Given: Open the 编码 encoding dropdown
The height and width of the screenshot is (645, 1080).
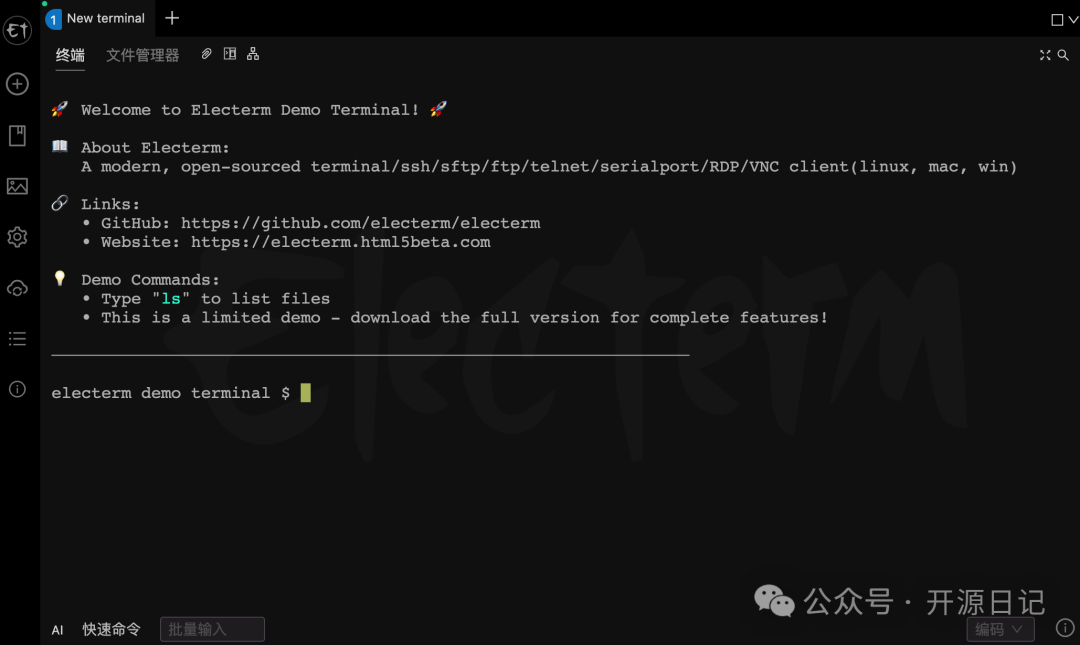Looking at the screenshot, I should click(1000, 629).
